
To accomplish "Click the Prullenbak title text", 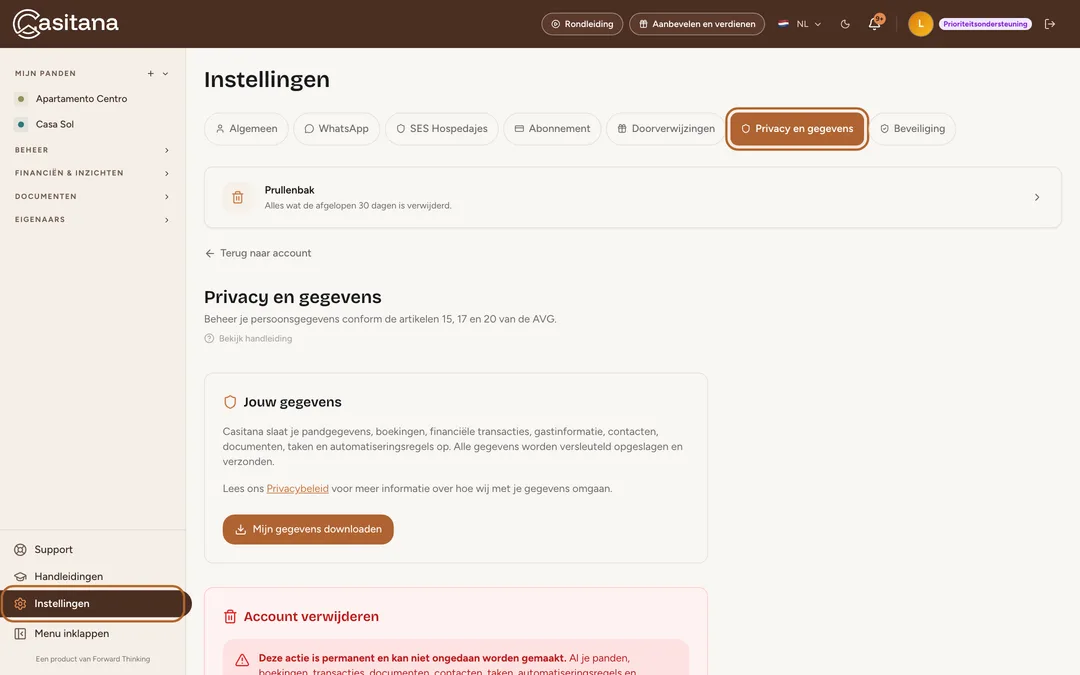I will pyautogui.click(x=289, y=190).
